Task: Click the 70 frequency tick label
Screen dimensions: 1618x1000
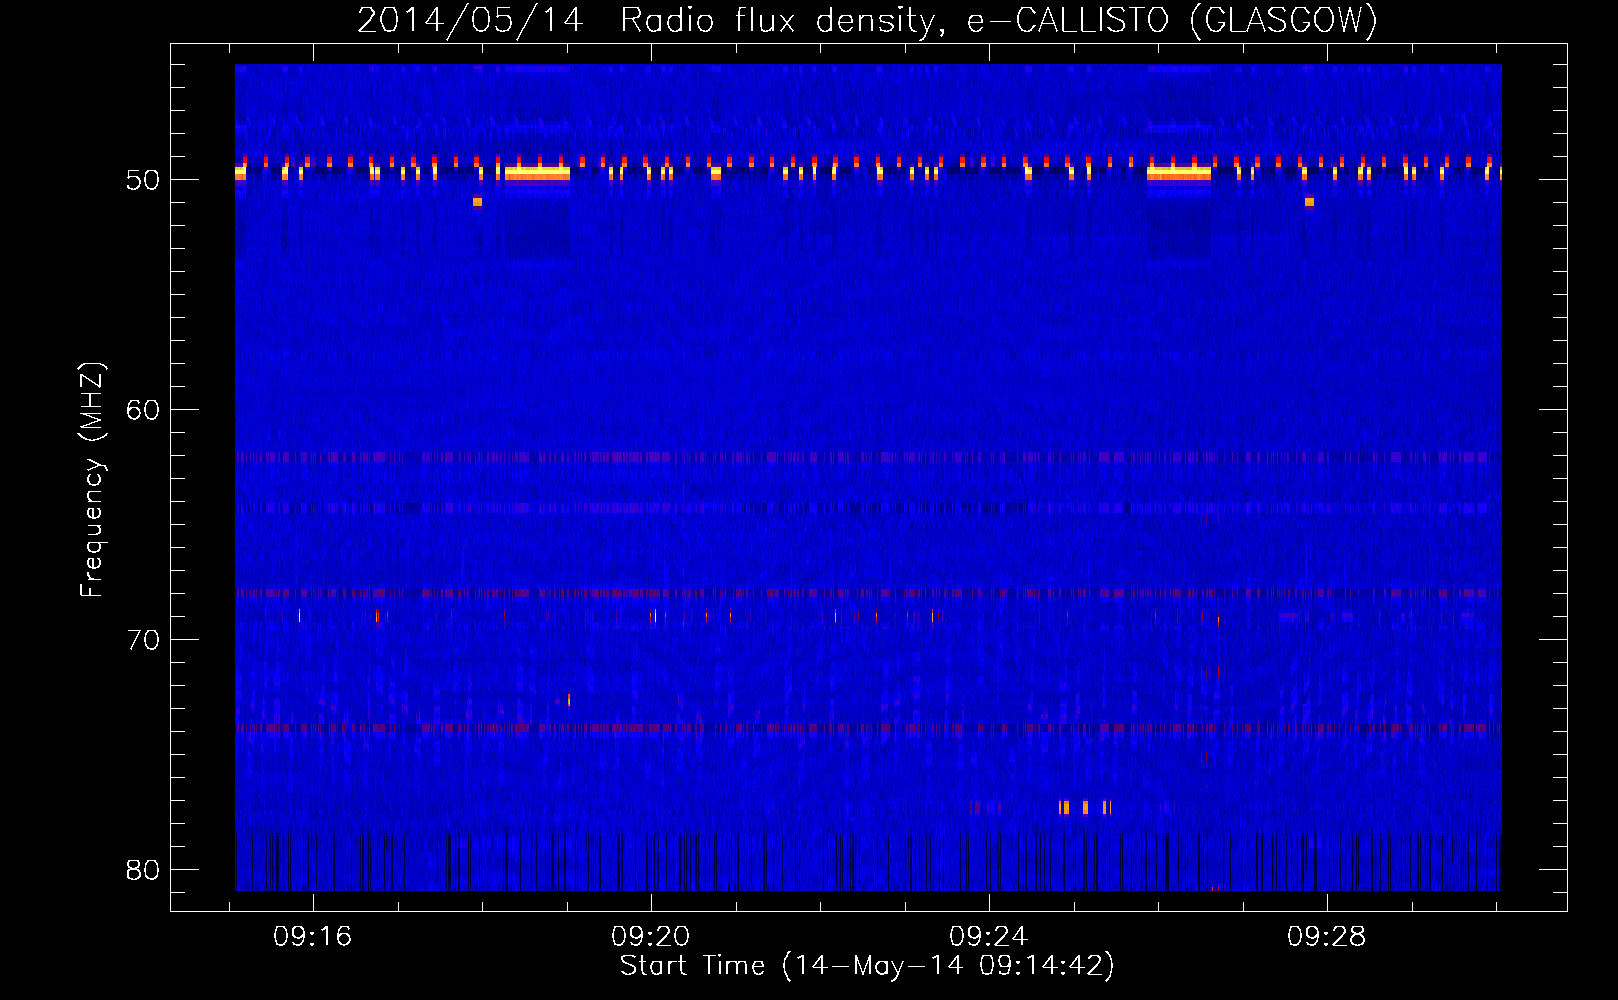Action: [x=143, y=640]
